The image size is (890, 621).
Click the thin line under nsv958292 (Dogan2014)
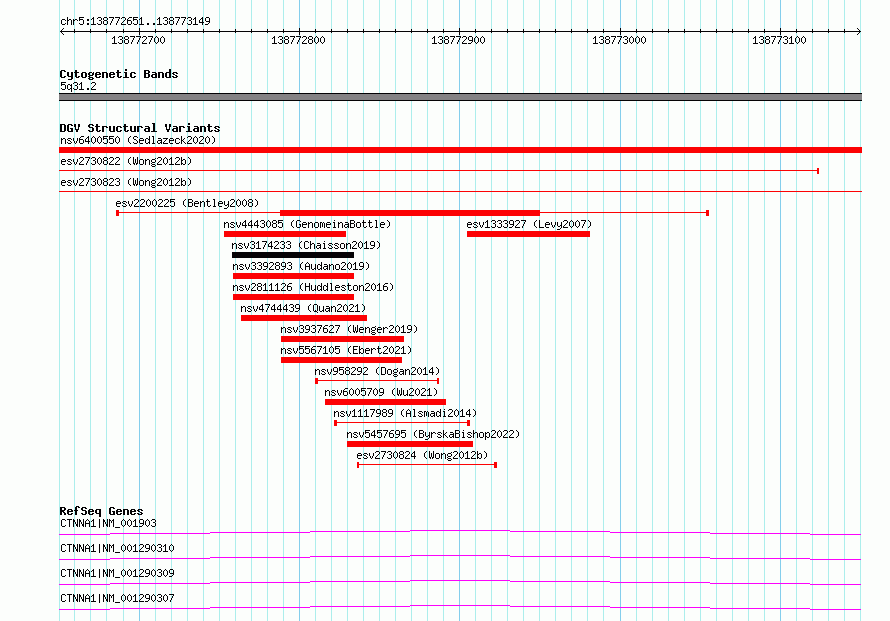coord(377,381)
